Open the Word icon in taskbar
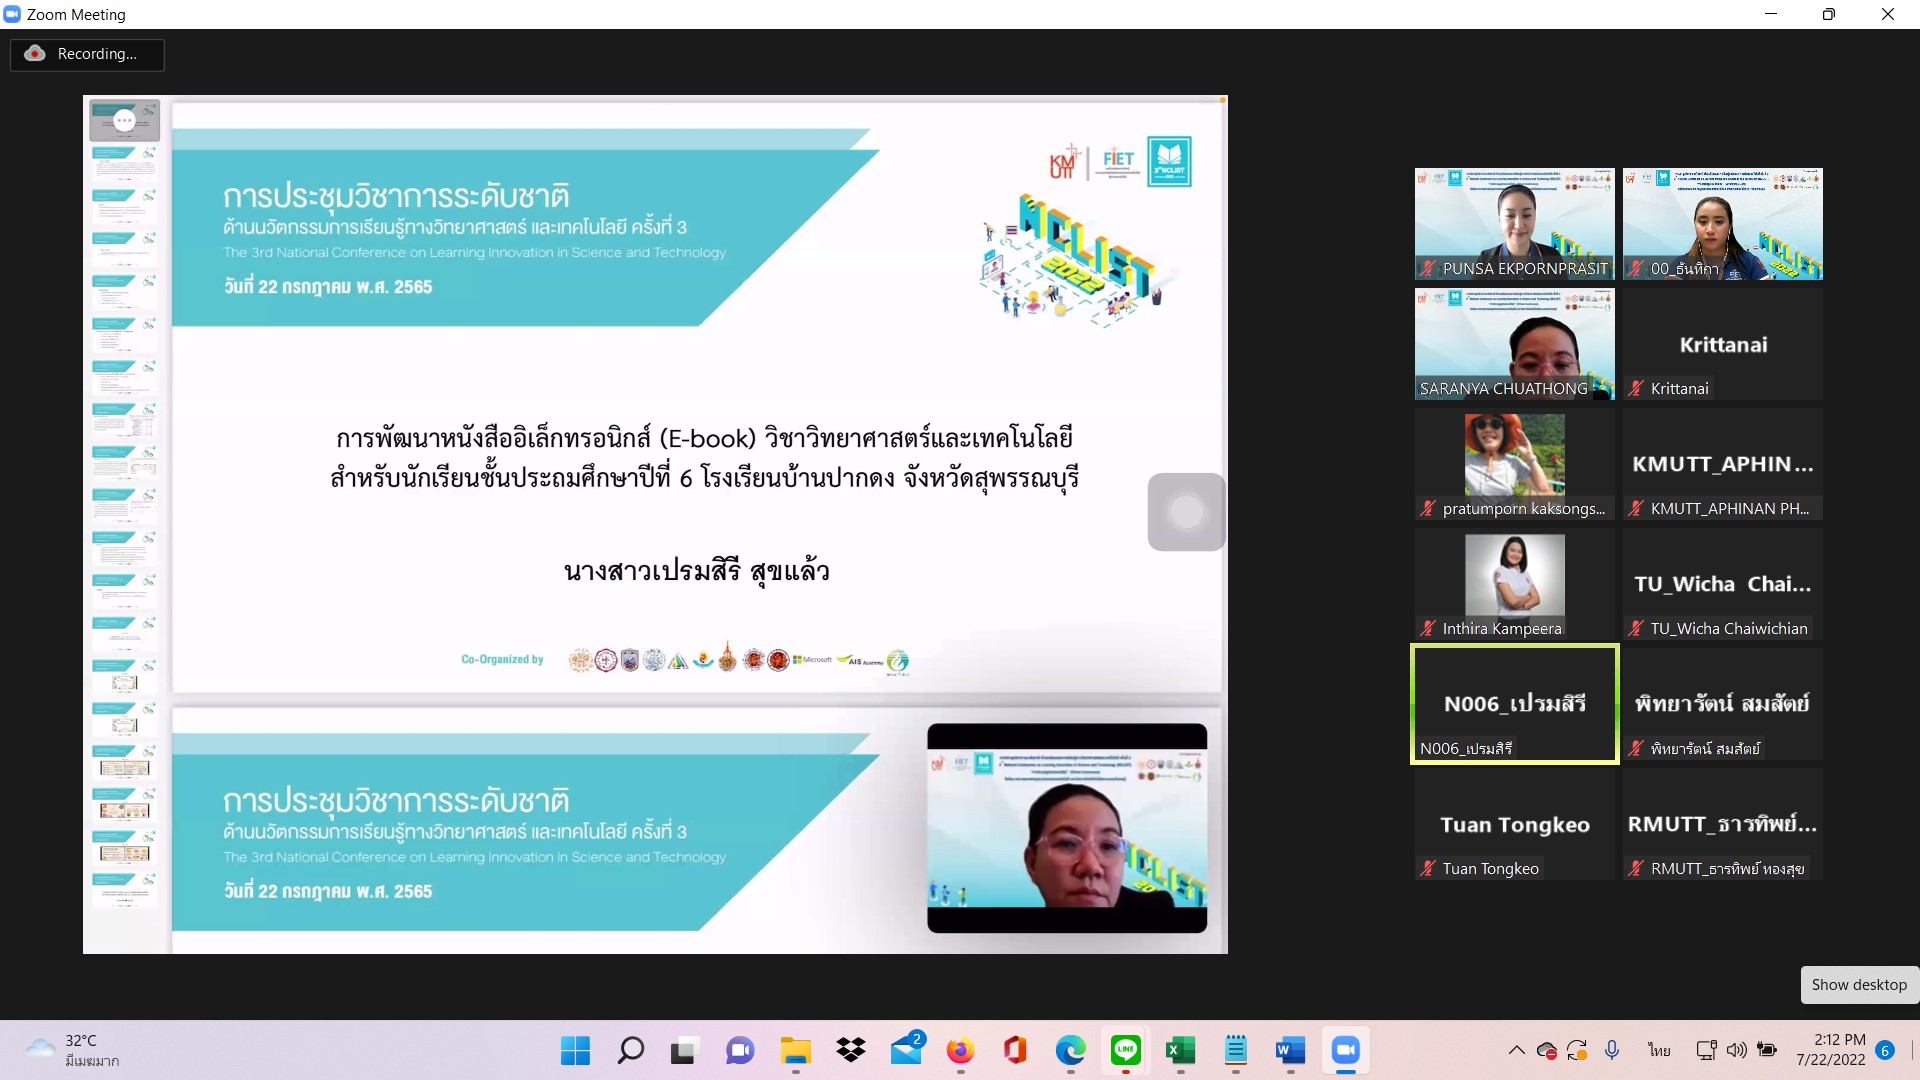The image size is (1920, 1080). coord(1290,1050)
